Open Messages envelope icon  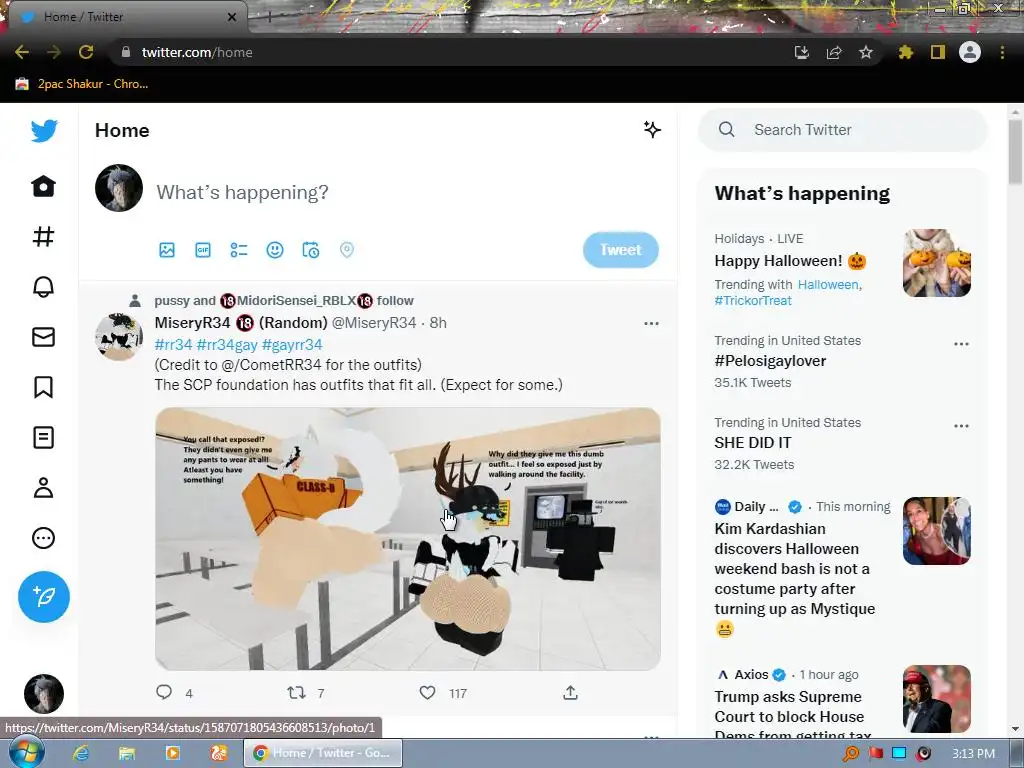44,337
